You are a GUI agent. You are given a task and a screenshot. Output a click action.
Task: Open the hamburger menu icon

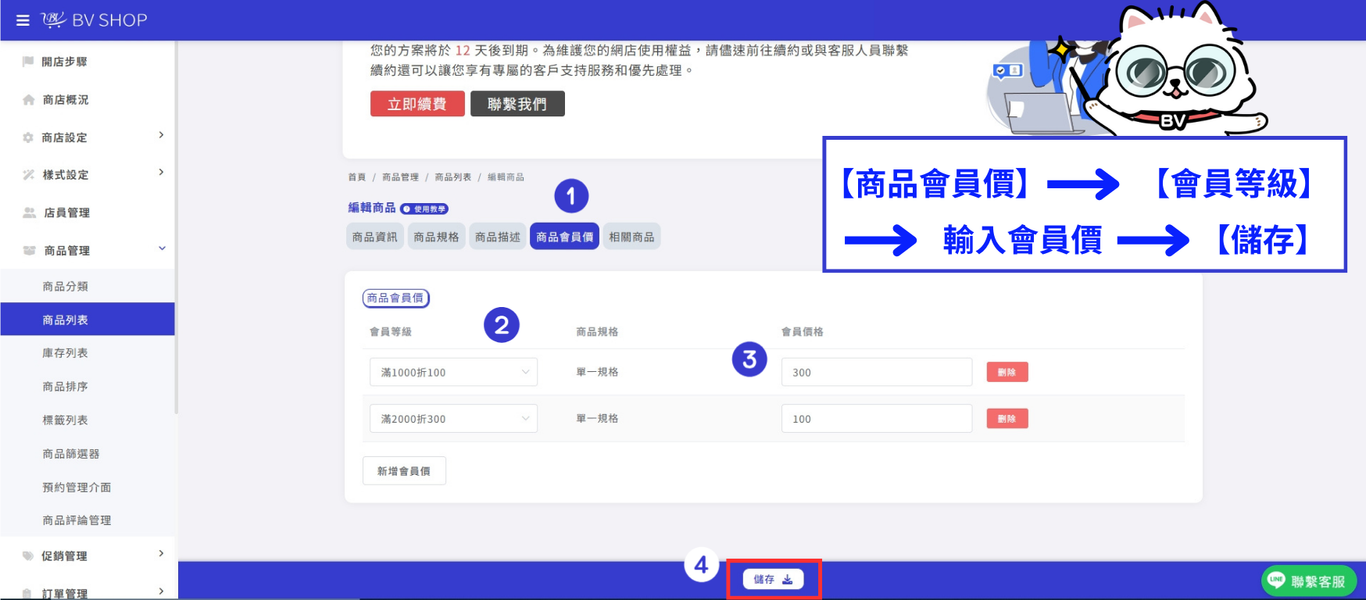coord(23,20)
